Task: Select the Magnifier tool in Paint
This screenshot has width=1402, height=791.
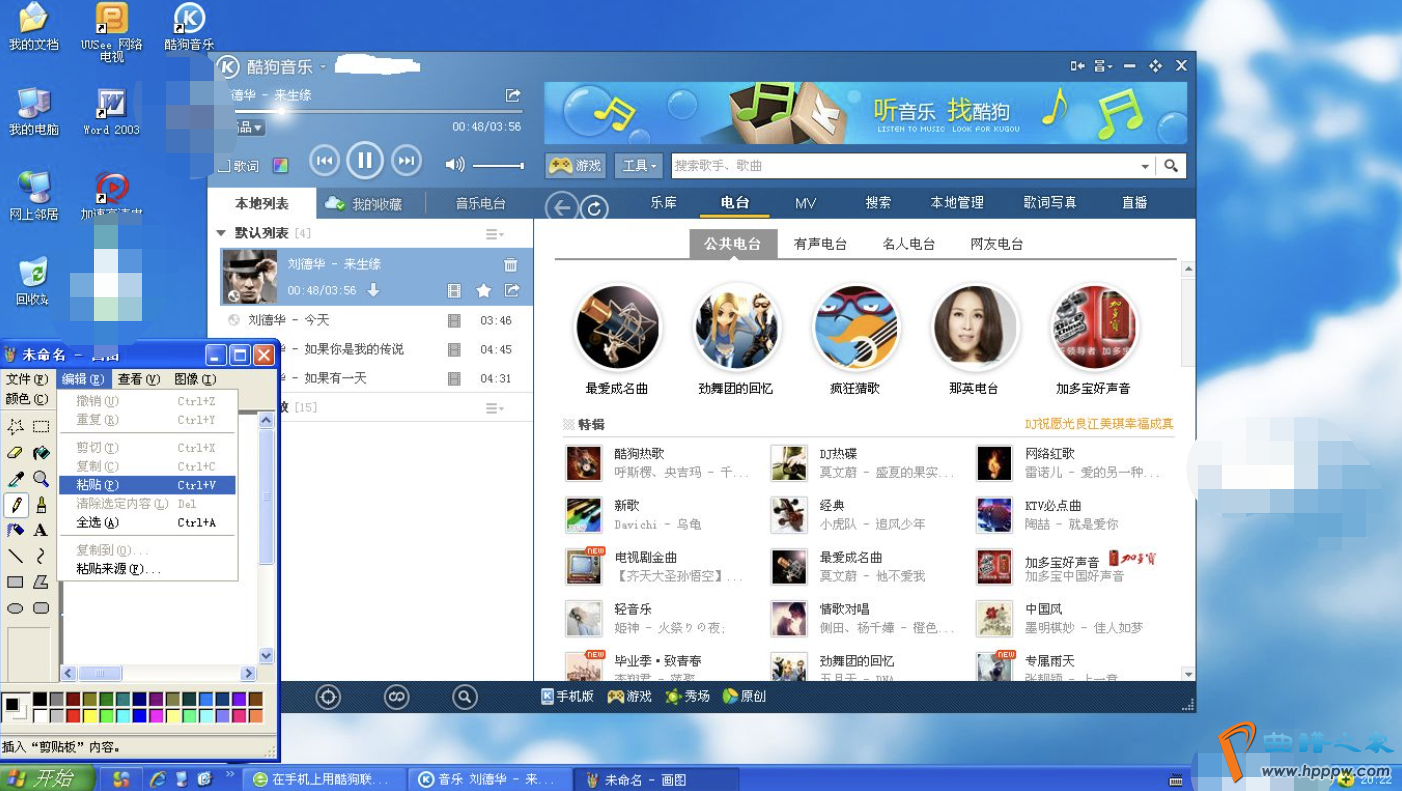Action: [x=41, y=479]
